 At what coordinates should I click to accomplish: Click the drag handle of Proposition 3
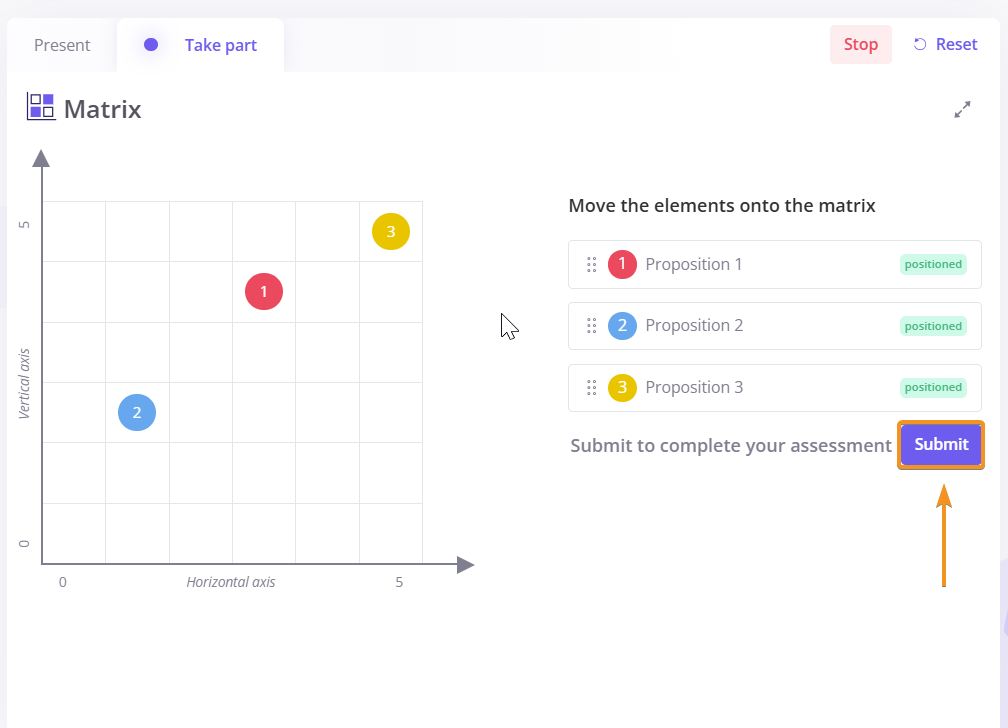pyautogui.click(x=591, y=388)
